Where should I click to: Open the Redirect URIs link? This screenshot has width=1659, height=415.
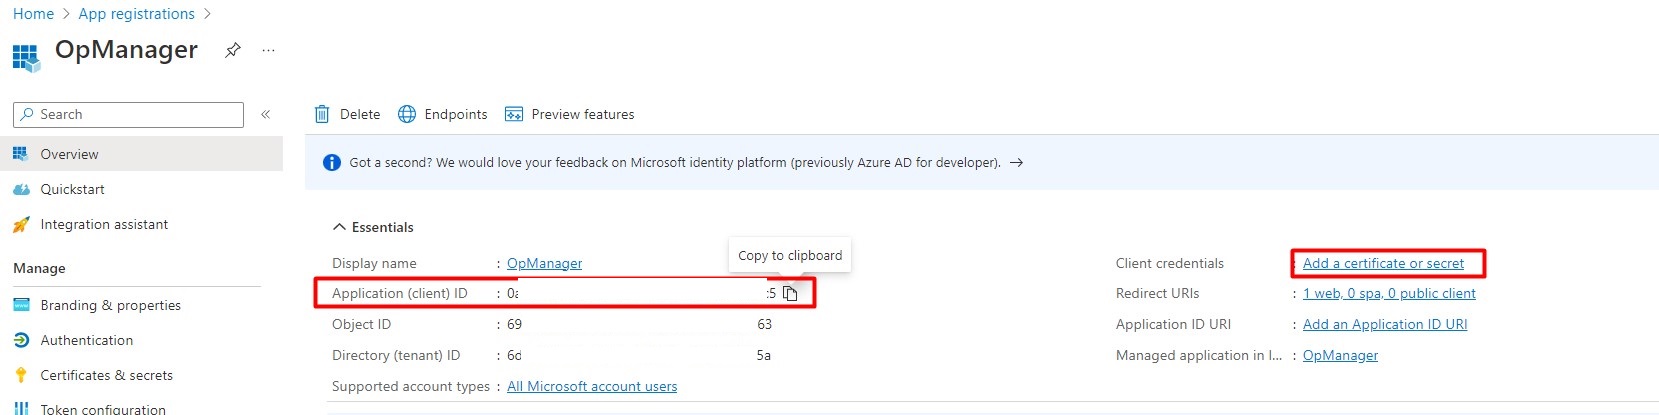point(1389,293)
